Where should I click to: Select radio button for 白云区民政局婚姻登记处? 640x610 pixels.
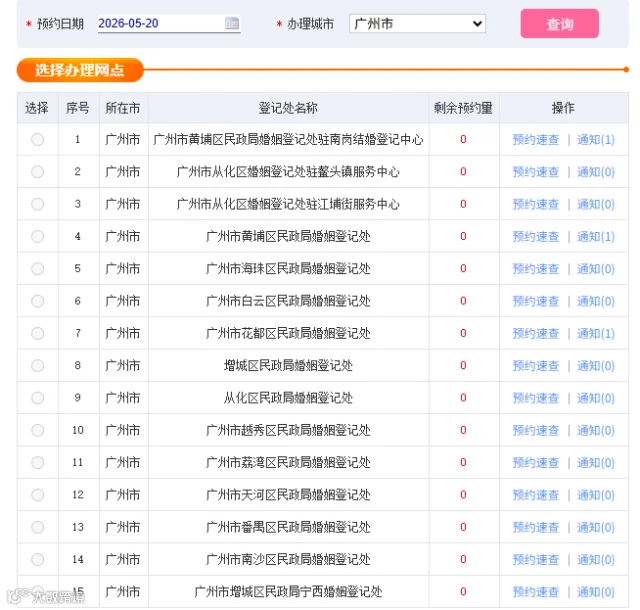tap(38, 301)
